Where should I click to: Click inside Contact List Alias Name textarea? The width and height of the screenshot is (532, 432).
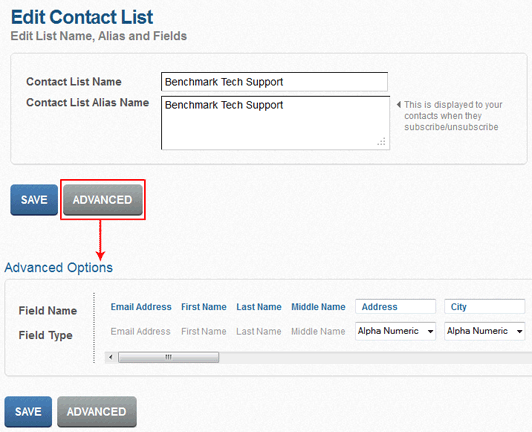275,123
